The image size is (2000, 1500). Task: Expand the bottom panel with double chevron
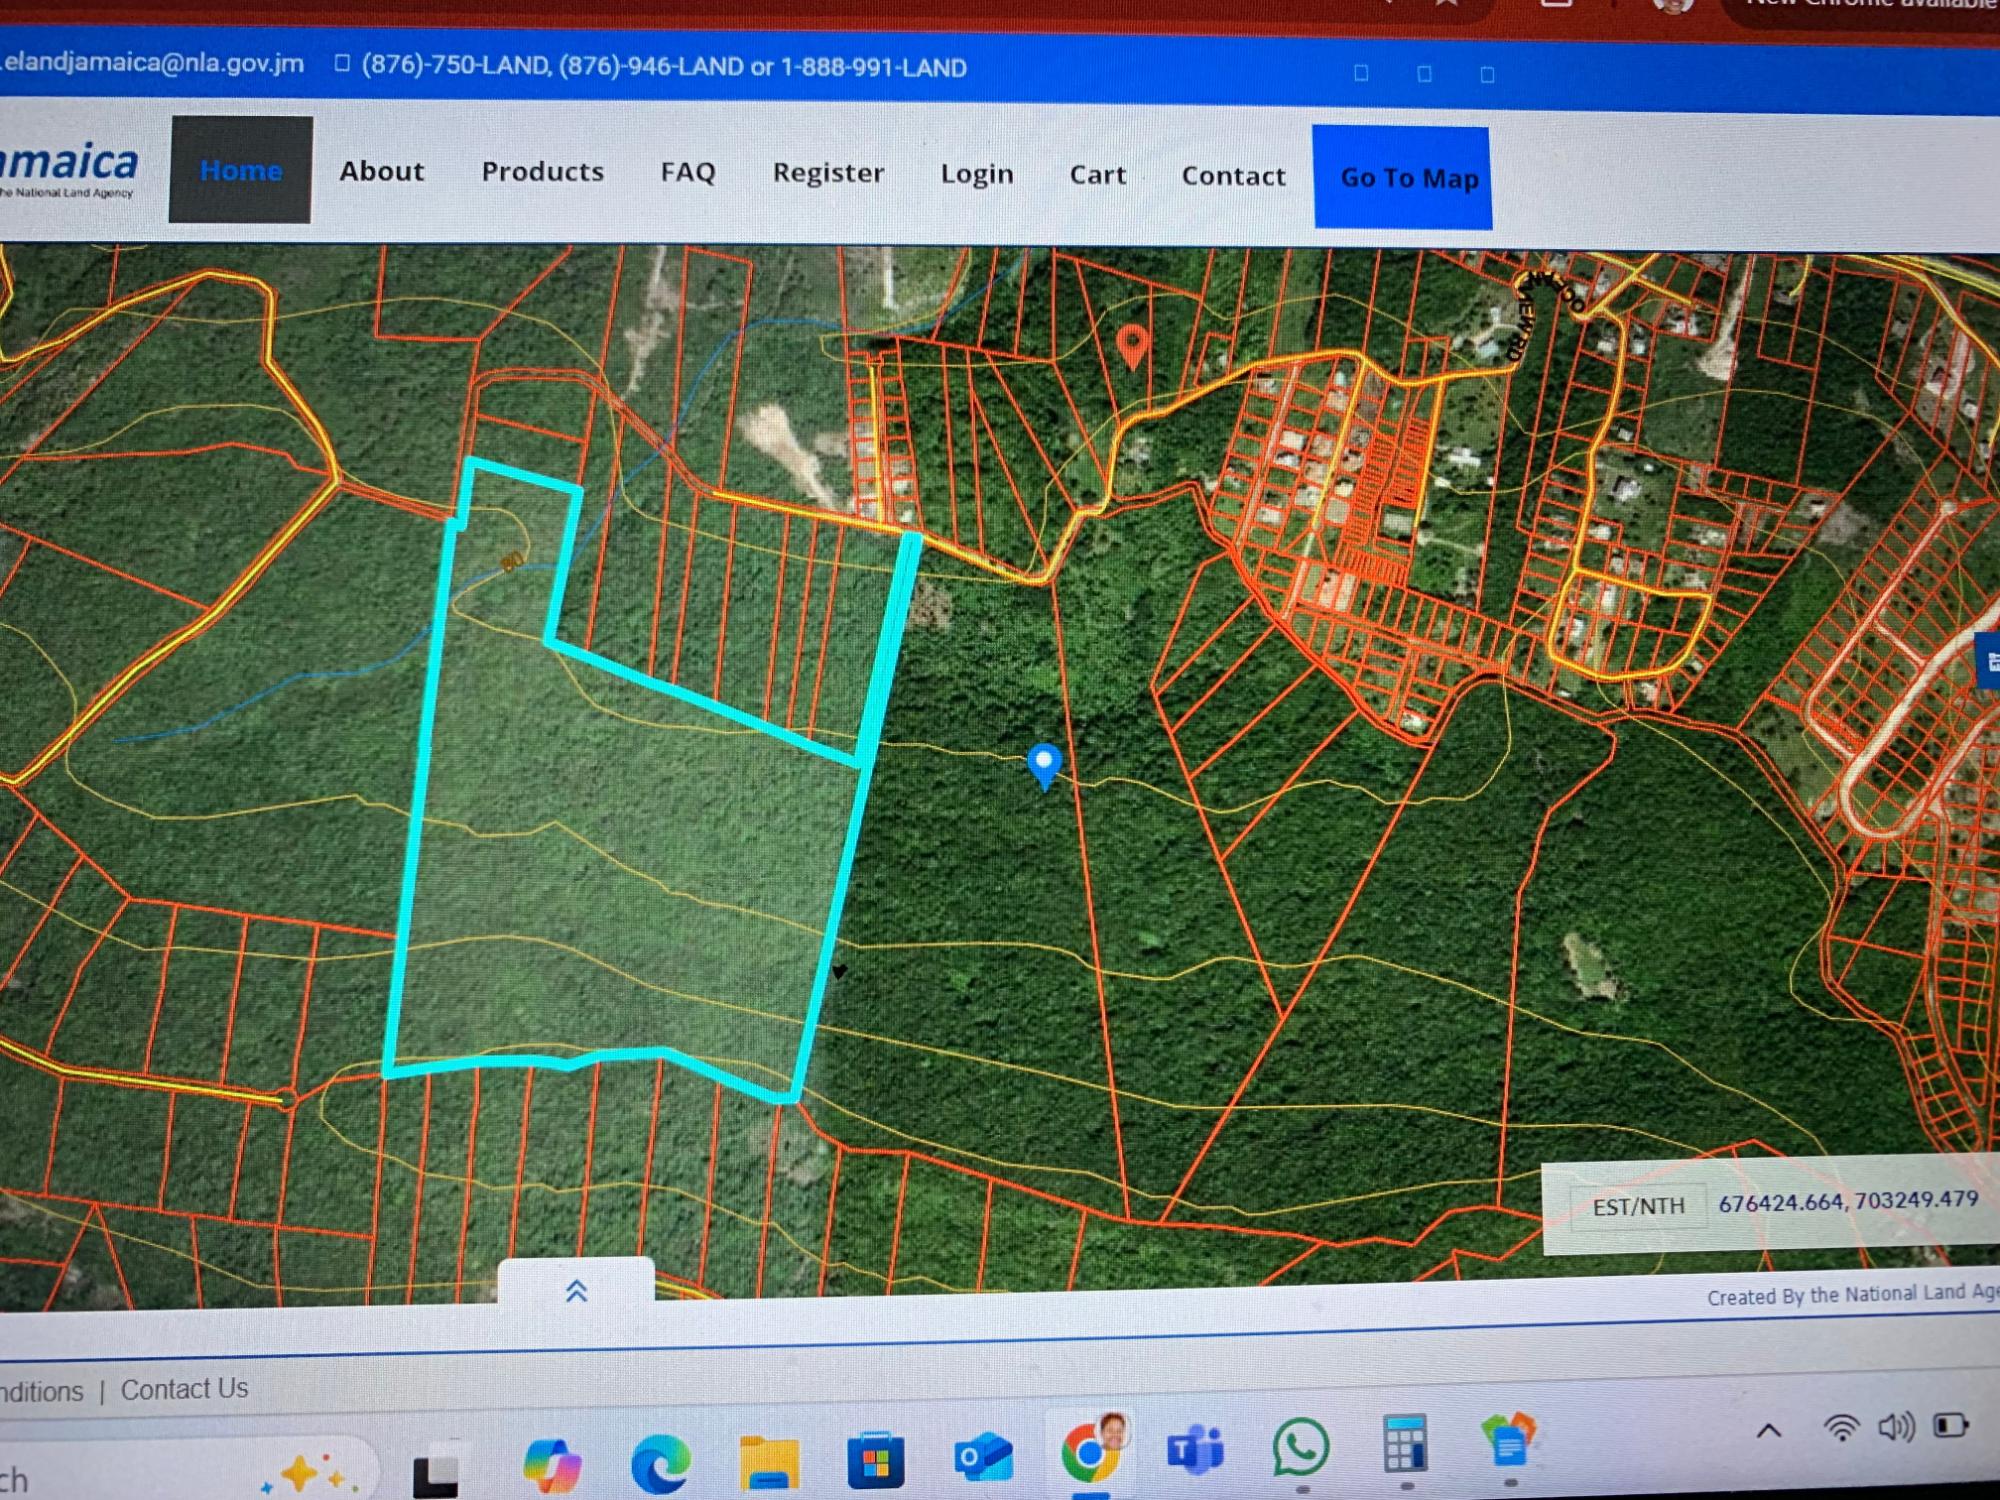click(x=576, y=1291)
